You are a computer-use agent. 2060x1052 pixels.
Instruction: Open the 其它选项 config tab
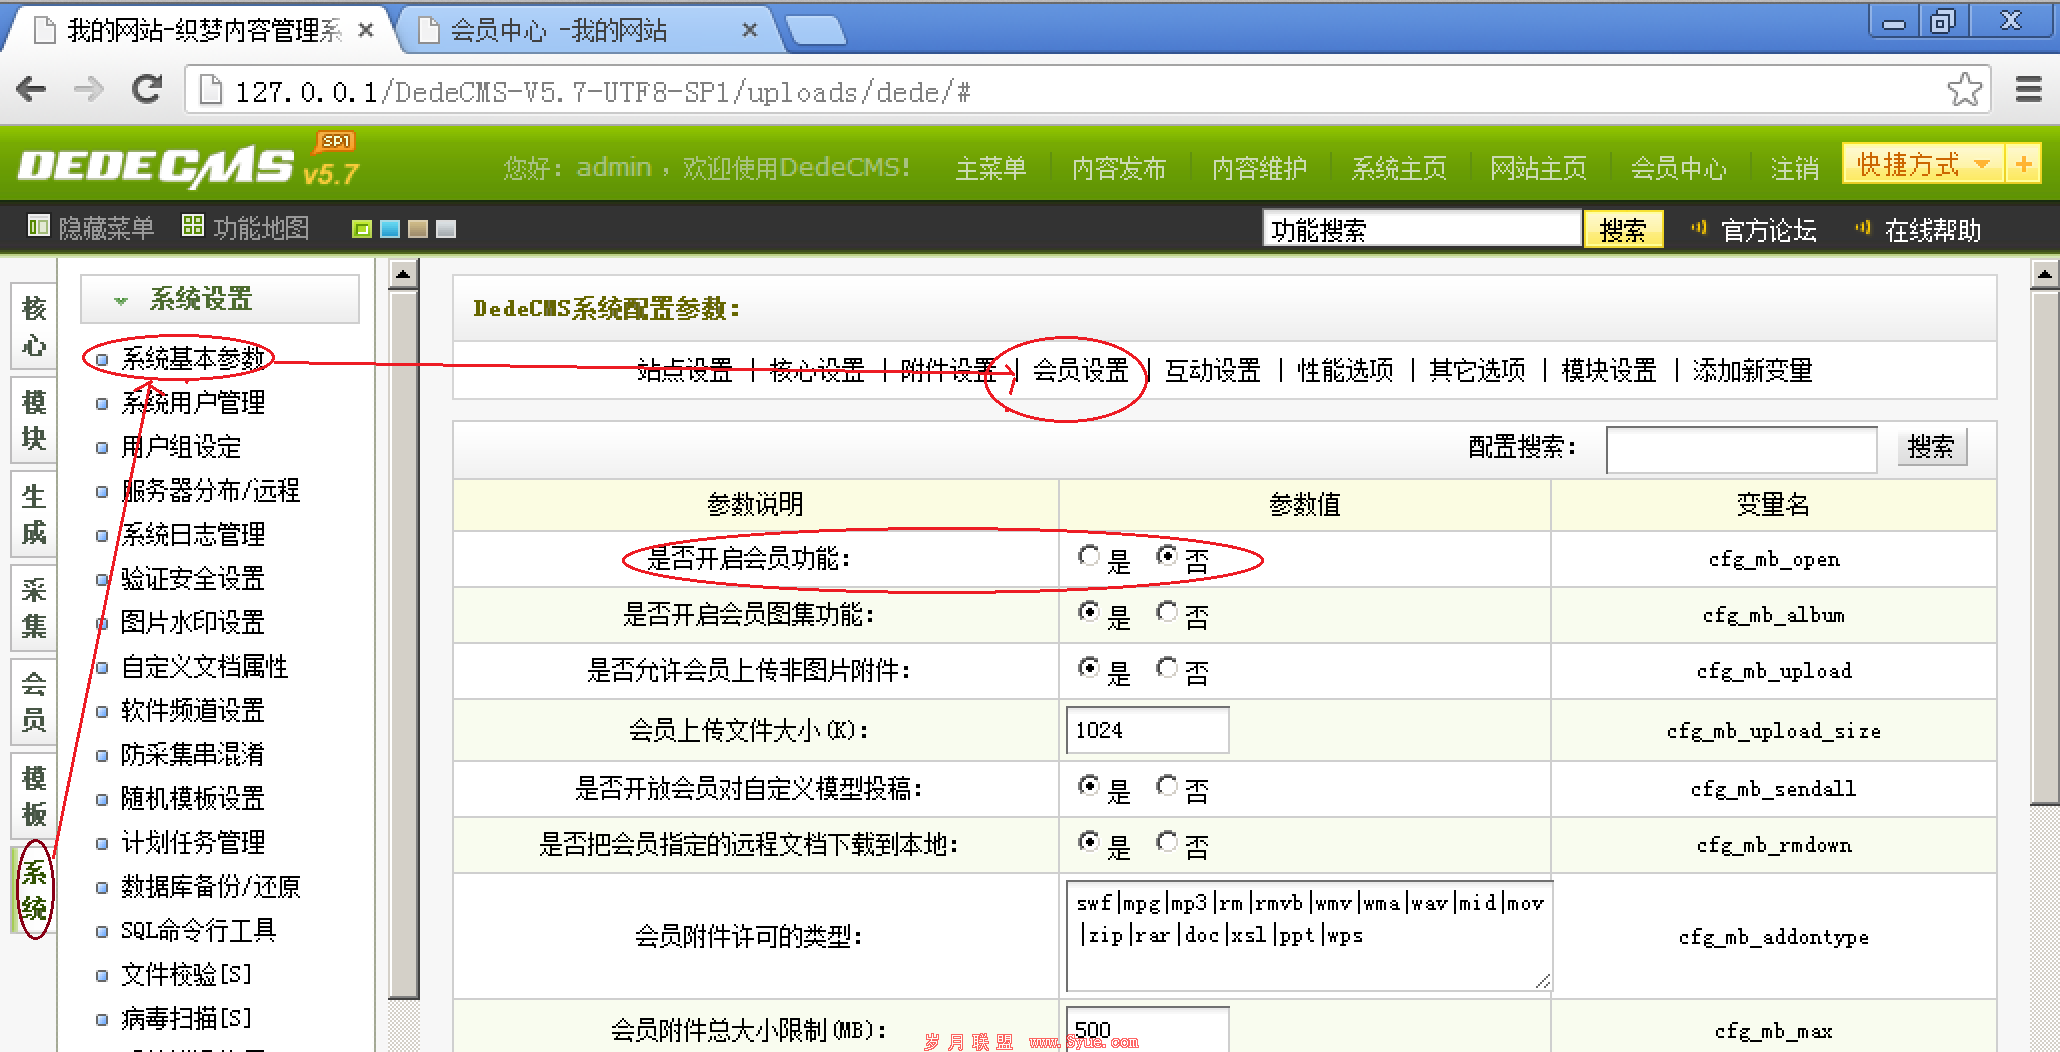1477,370
